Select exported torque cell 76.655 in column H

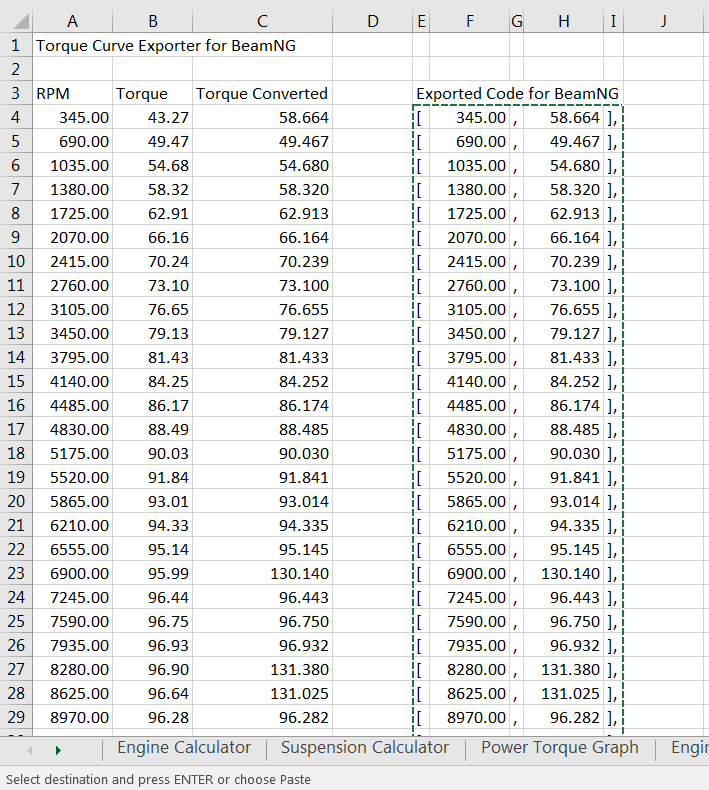[x=563, y=309]
